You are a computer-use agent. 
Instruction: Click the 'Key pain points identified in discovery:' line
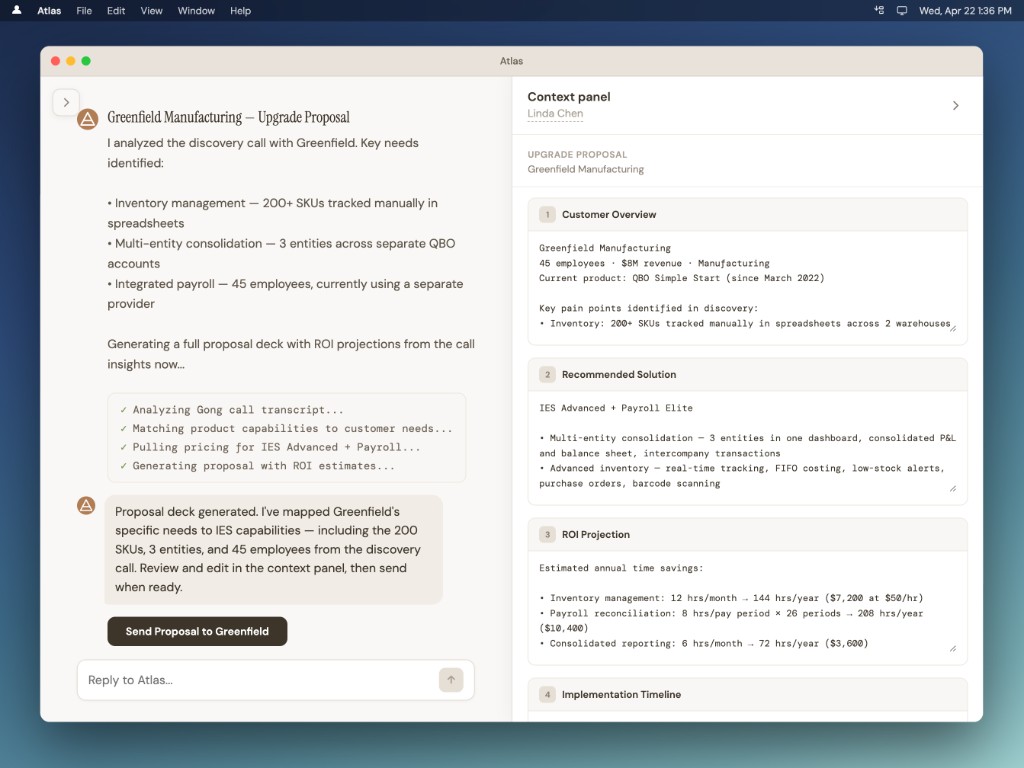[648, 308]
